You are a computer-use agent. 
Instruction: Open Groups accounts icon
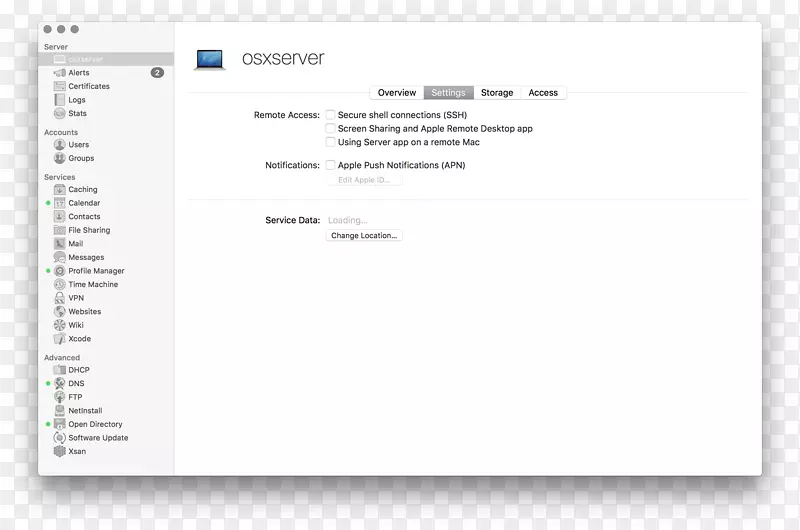60,158
